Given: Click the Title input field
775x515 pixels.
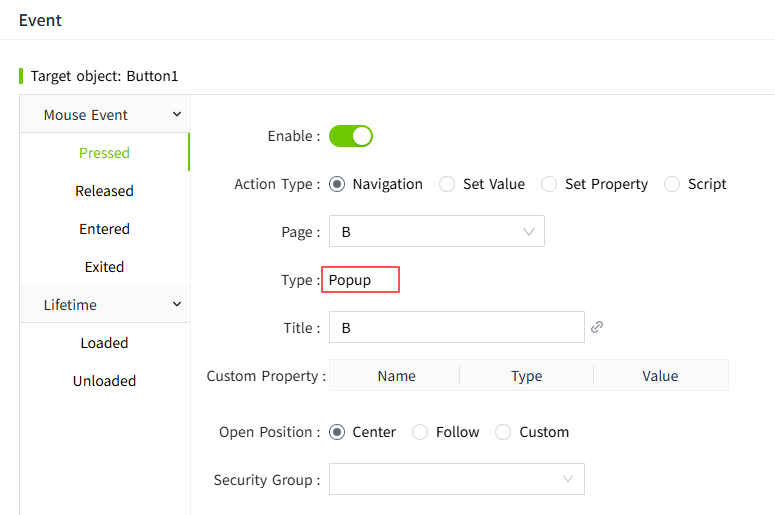Looking at the screenshot, I should coord(457,328).
